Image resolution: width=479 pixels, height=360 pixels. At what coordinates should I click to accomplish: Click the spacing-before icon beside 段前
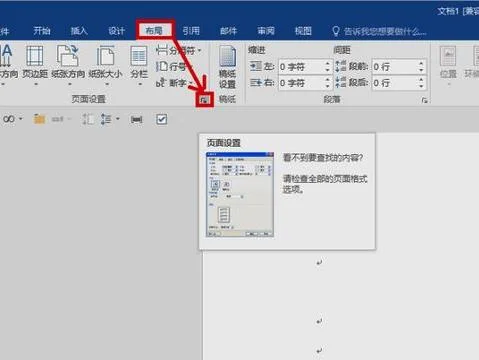click(341, 66)
